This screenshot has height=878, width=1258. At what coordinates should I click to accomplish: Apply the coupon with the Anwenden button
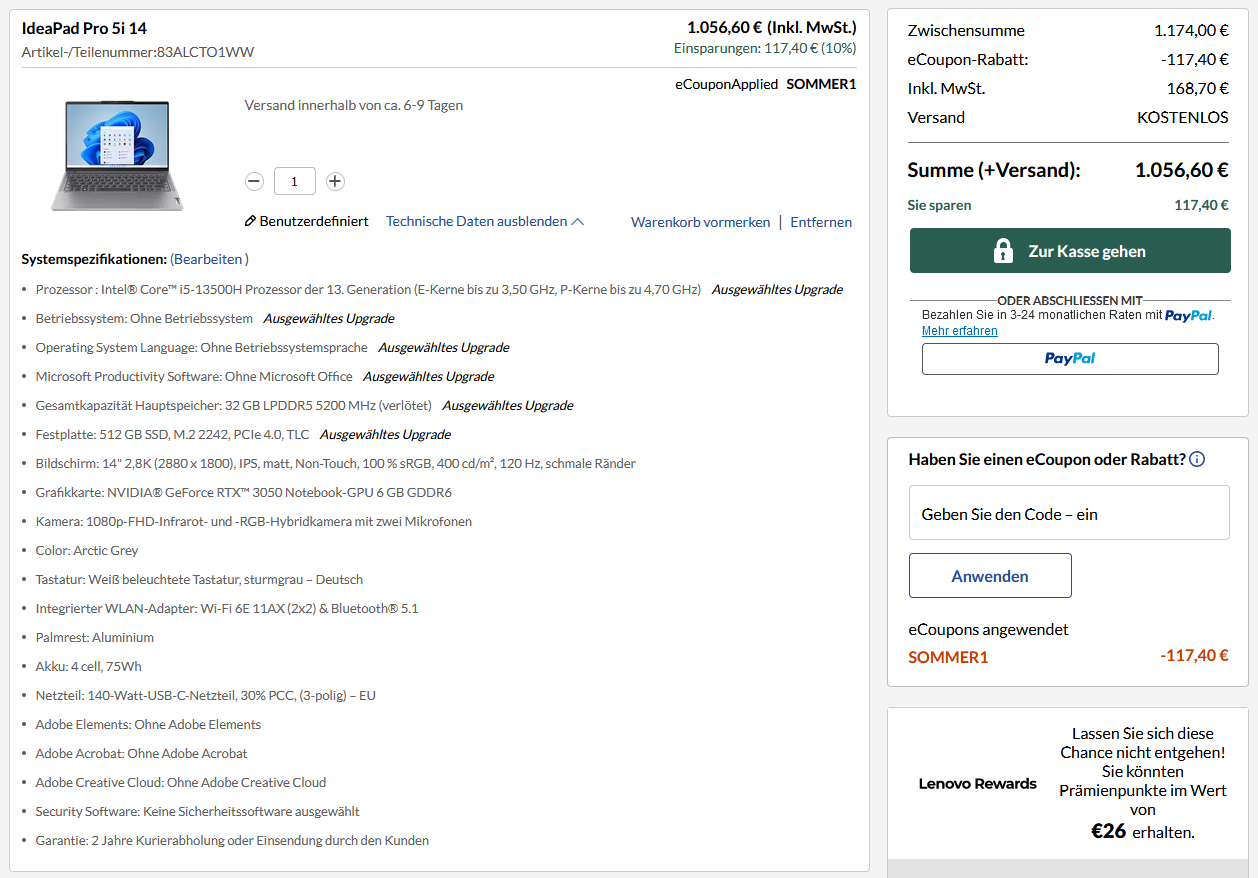pyautogui.click(x=989, y=575)
